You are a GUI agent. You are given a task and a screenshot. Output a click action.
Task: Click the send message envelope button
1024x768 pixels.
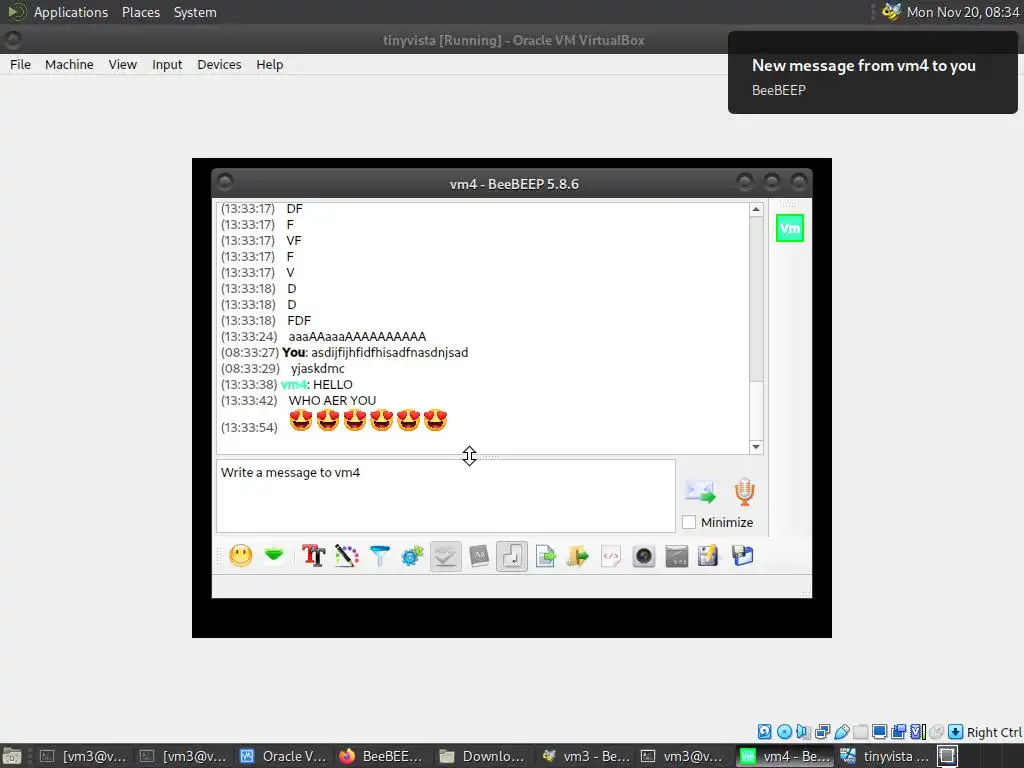click(700, 492)
